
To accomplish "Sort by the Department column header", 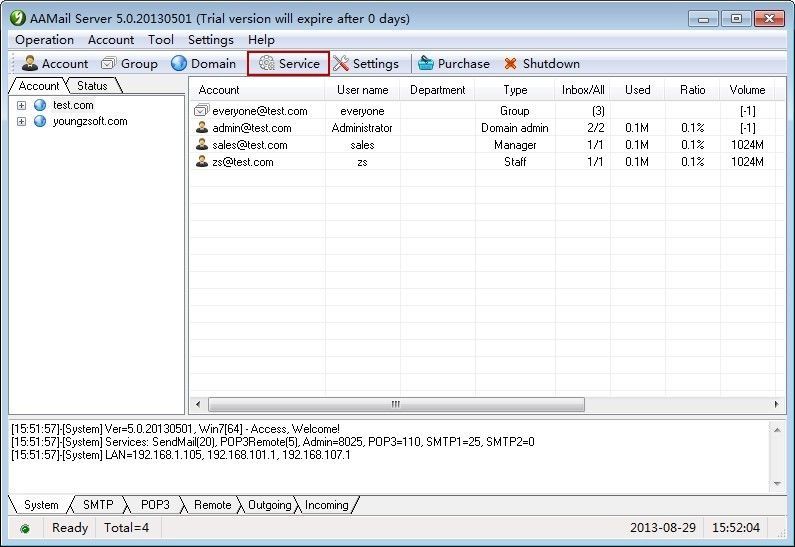I will [x=438, y=90].
